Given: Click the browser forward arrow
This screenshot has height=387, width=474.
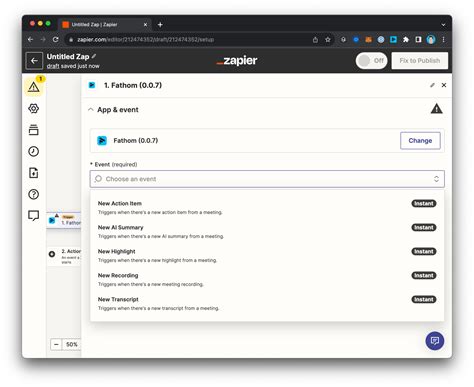Looking at the screenshot, I should pos(43,39).
